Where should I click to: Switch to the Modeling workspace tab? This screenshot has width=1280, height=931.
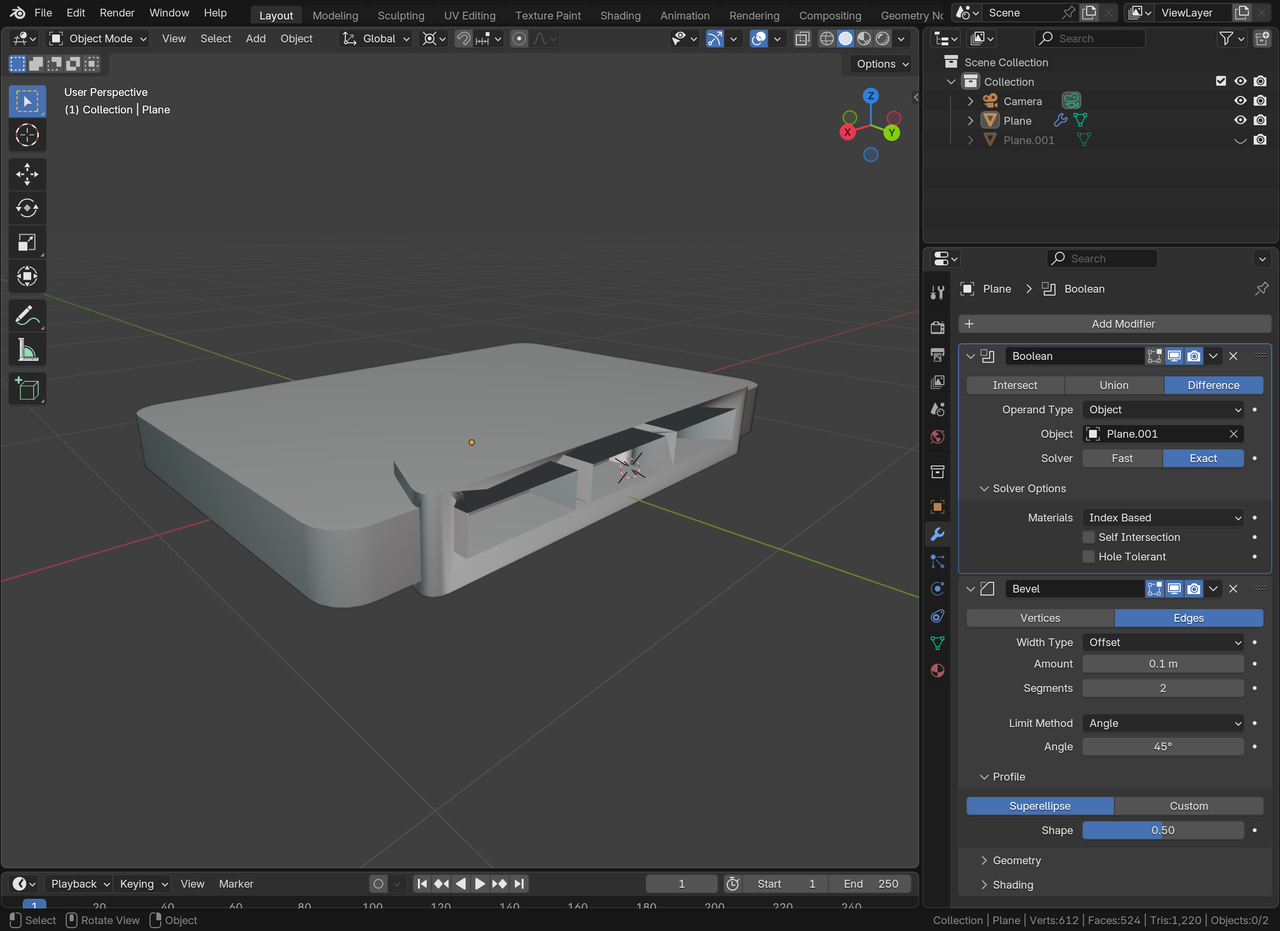point(335,15)
